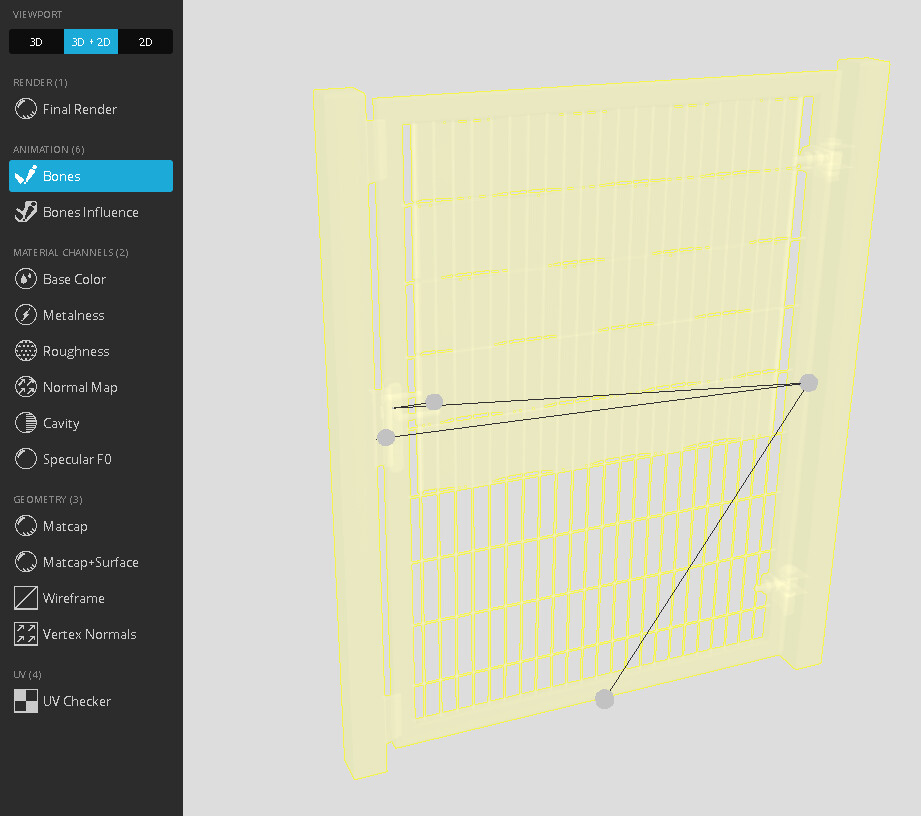The width and height of the screenshot is (921, 816).
Task: Select the bone joint near the gate latch
Action: [434, 402]
